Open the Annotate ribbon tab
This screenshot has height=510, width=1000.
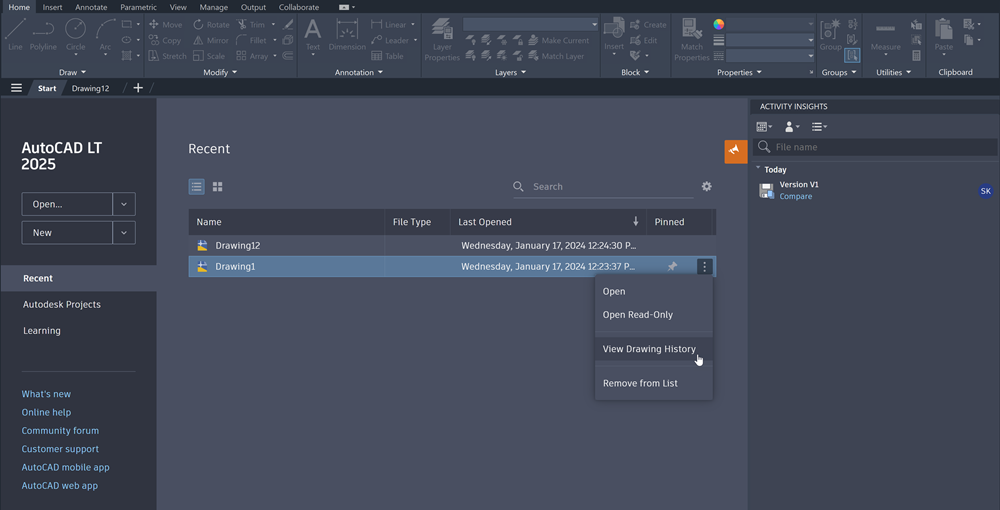tap(91, 7)
